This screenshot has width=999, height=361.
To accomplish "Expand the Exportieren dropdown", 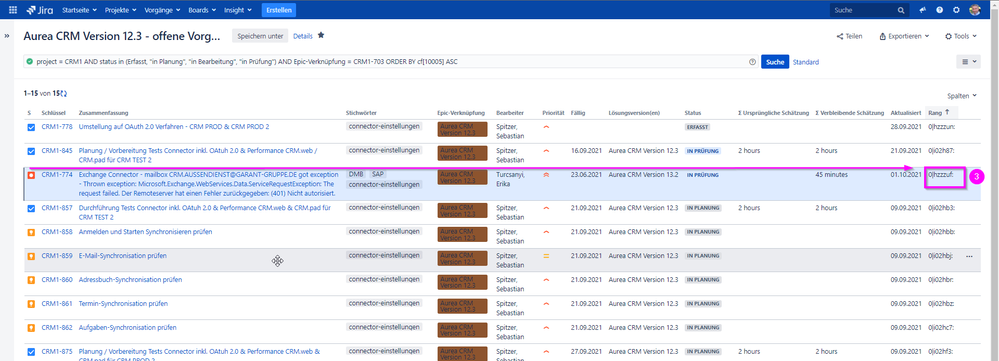I will click(x=904, y=36).
